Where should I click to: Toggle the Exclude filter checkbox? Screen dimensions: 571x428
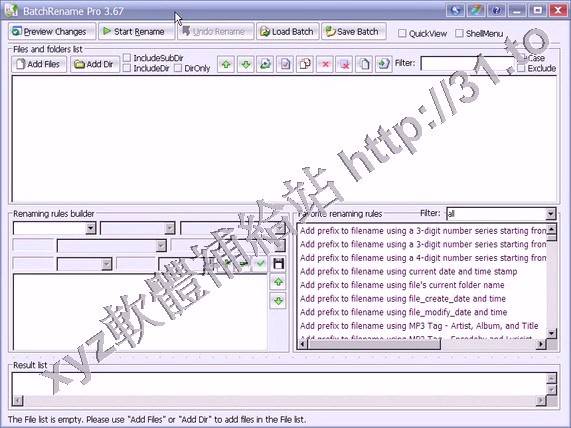click(521, 68)
